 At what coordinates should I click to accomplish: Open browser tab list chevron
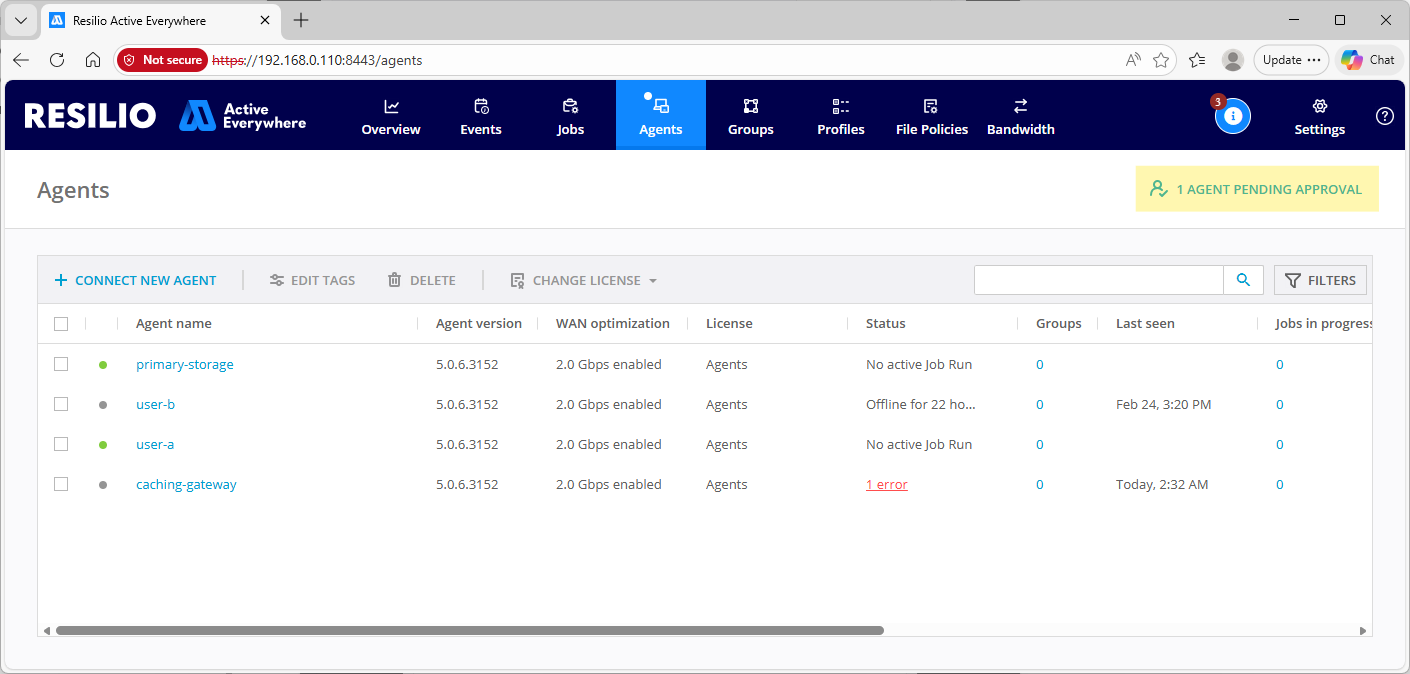[x=20, y=20]
